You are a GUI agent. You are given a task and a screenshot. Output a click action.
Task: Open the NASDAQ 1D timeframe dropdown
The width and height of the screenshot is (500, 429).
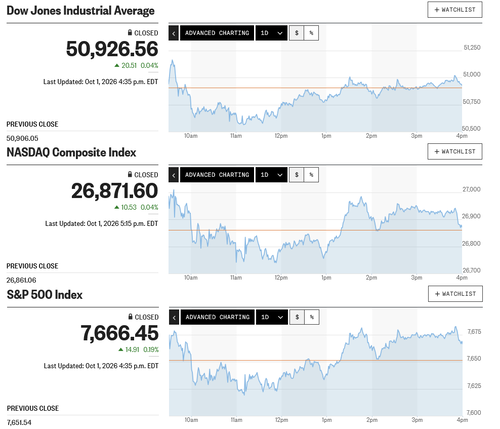(x=271, y=175)
